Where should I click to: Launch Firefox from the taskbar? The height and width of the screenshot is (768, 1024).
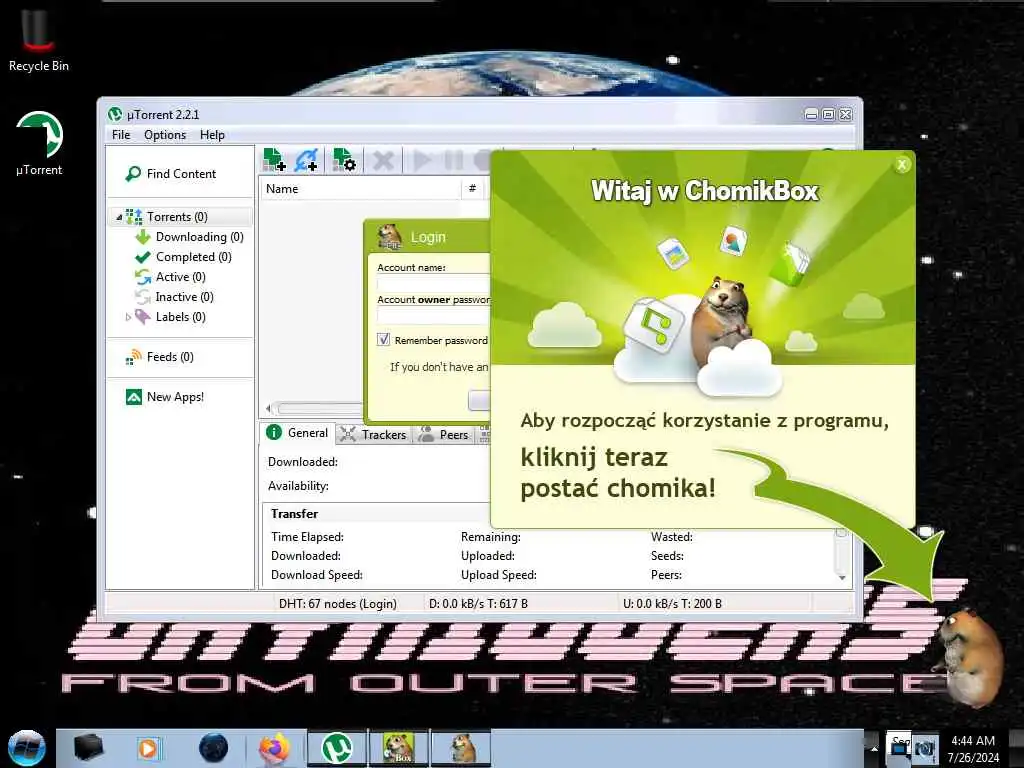(274, 748)
